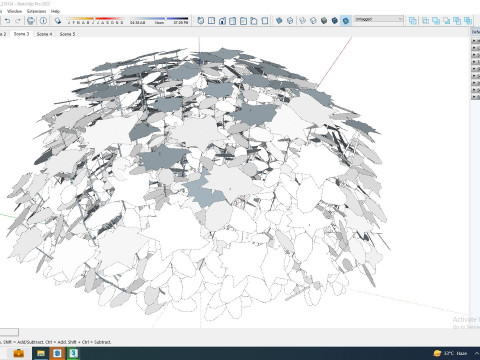Toggle the highlighted Monochrome style icon

coord(346,21)
